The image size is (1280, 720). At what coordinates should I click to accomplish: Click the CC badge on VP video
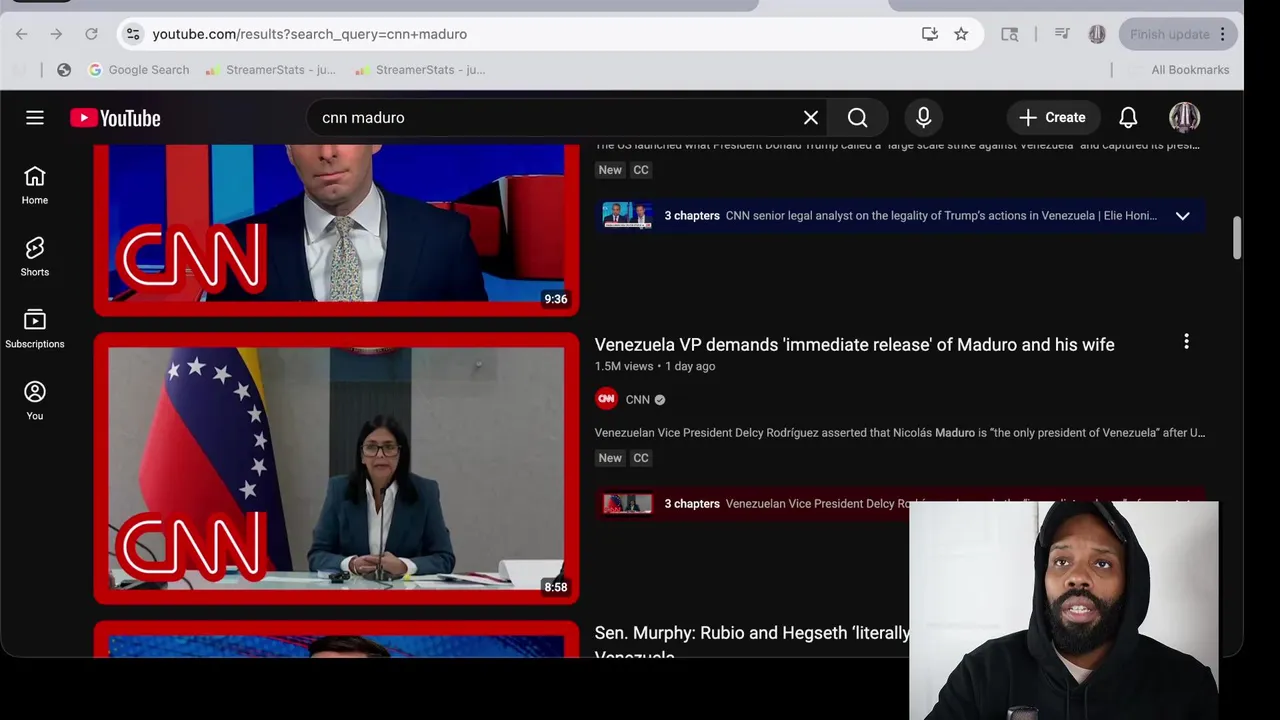tap(641, 458)
